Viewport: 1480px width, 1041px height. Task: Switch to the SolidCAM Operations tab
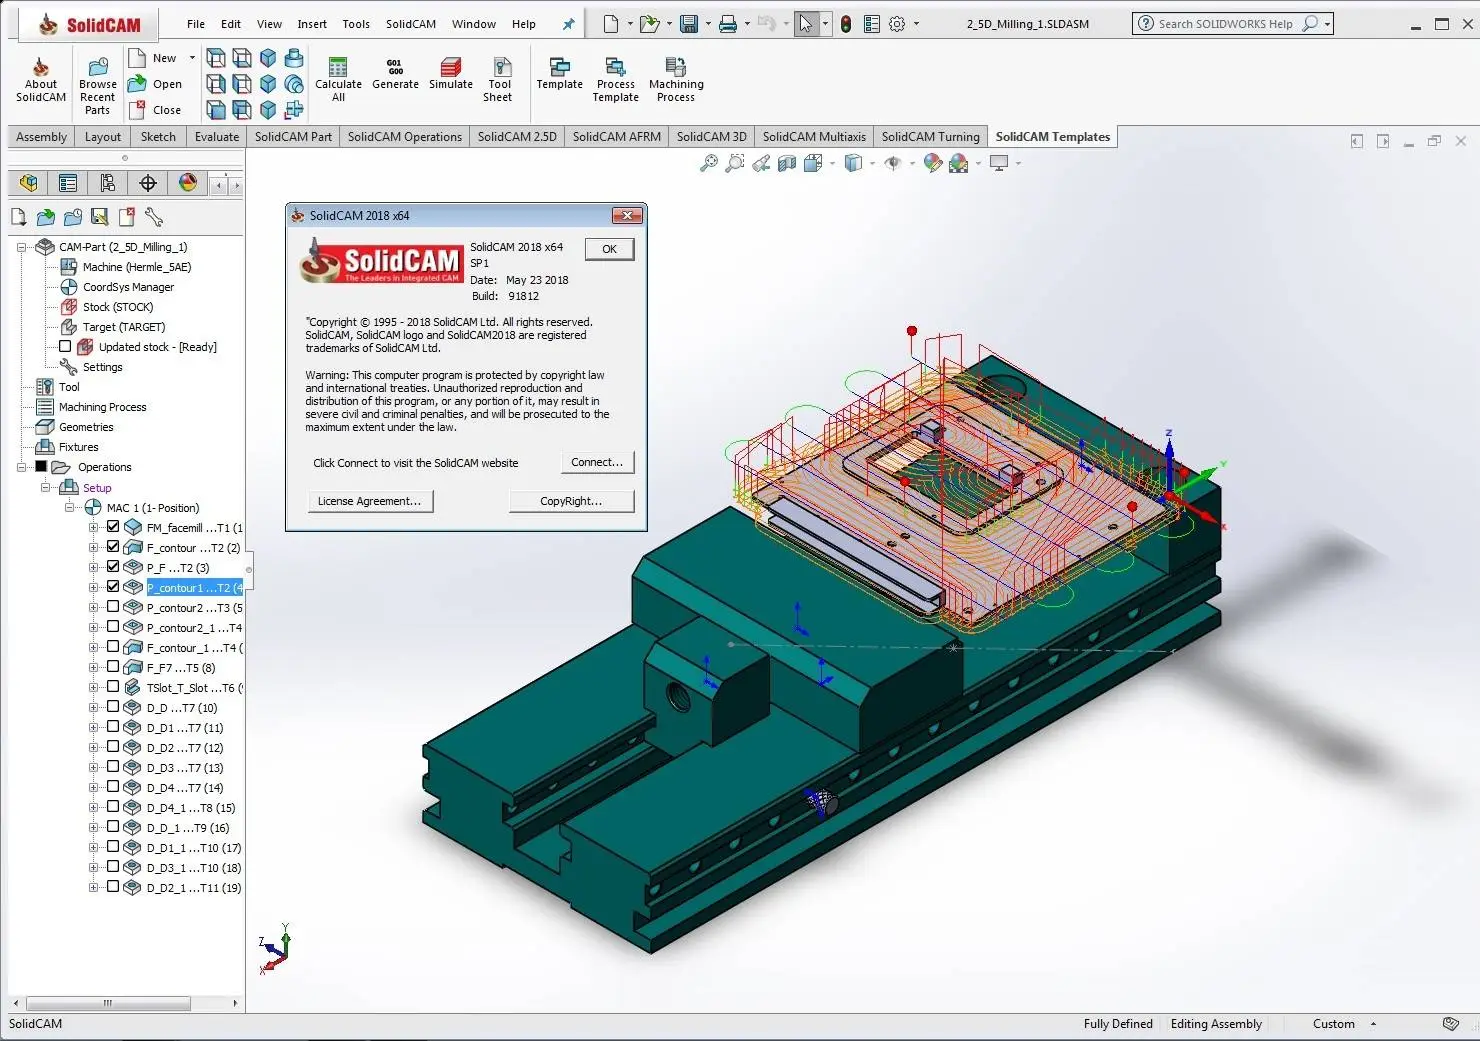point(405,137)
